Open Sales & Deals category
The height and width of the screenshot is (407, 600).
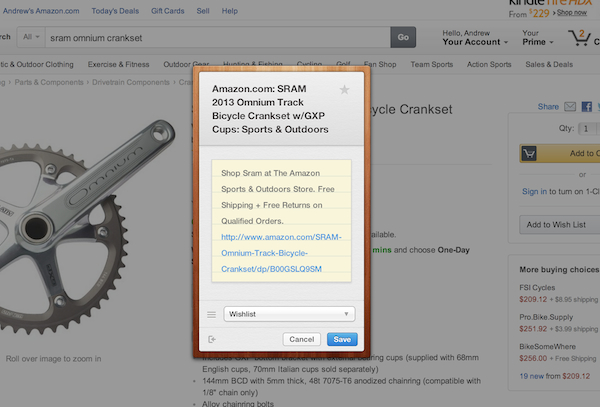pos(549,64)
